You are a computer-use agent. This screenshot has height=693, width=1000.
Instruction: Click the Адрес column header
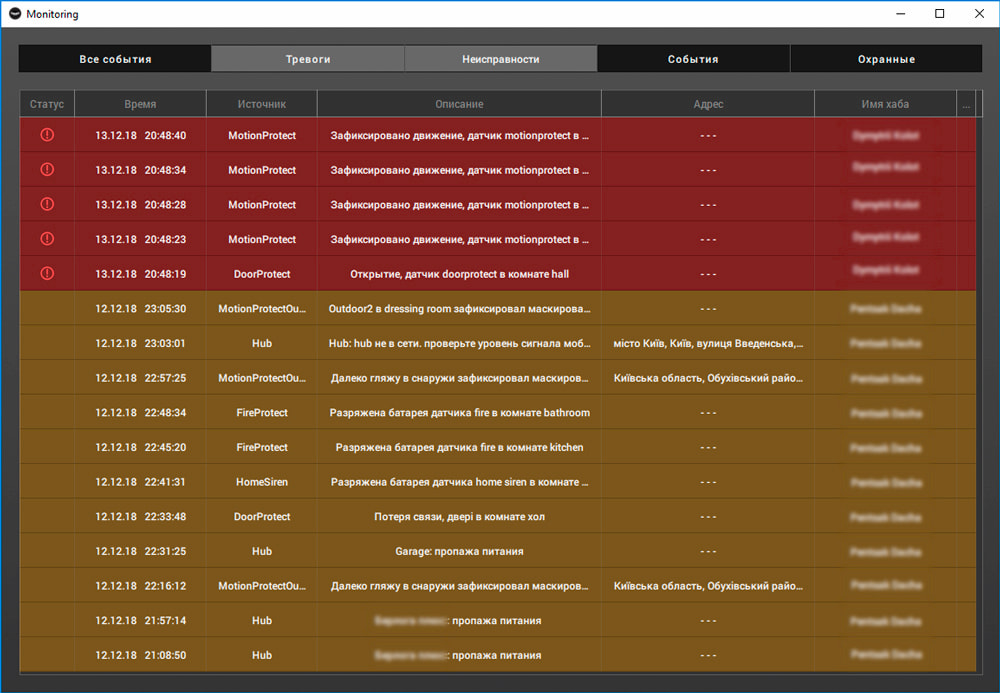pyautogui.click(x=708, y=104)
